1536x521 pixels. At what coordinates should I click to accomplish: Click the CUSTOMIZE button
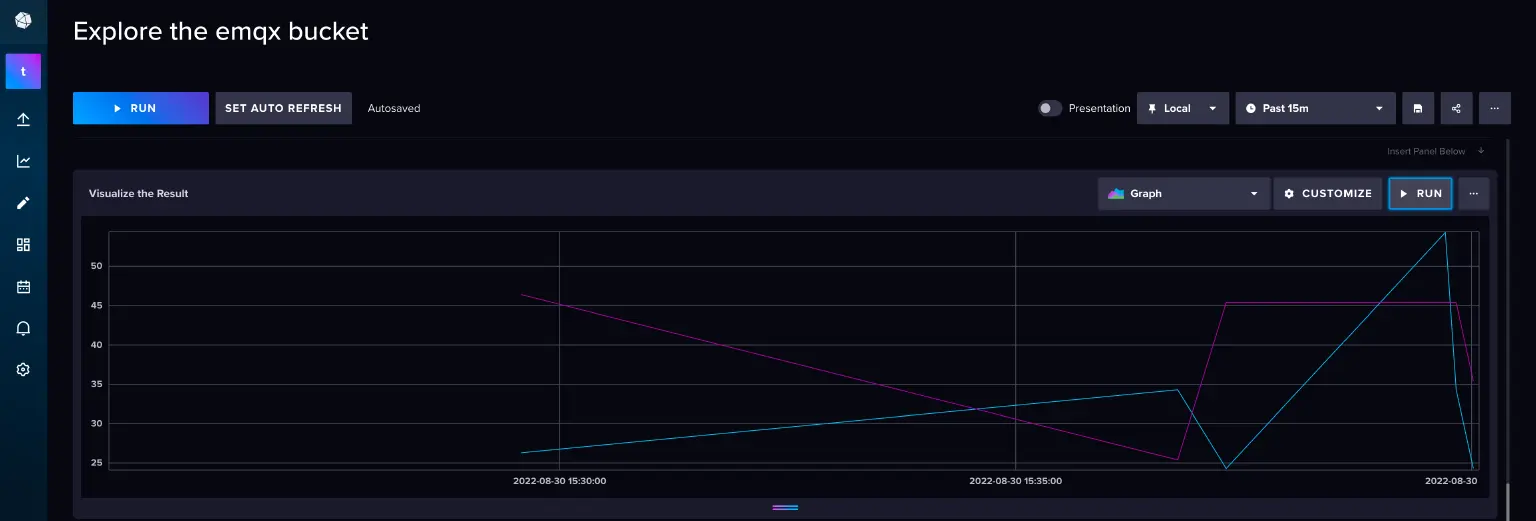(x=1328, y=194)
